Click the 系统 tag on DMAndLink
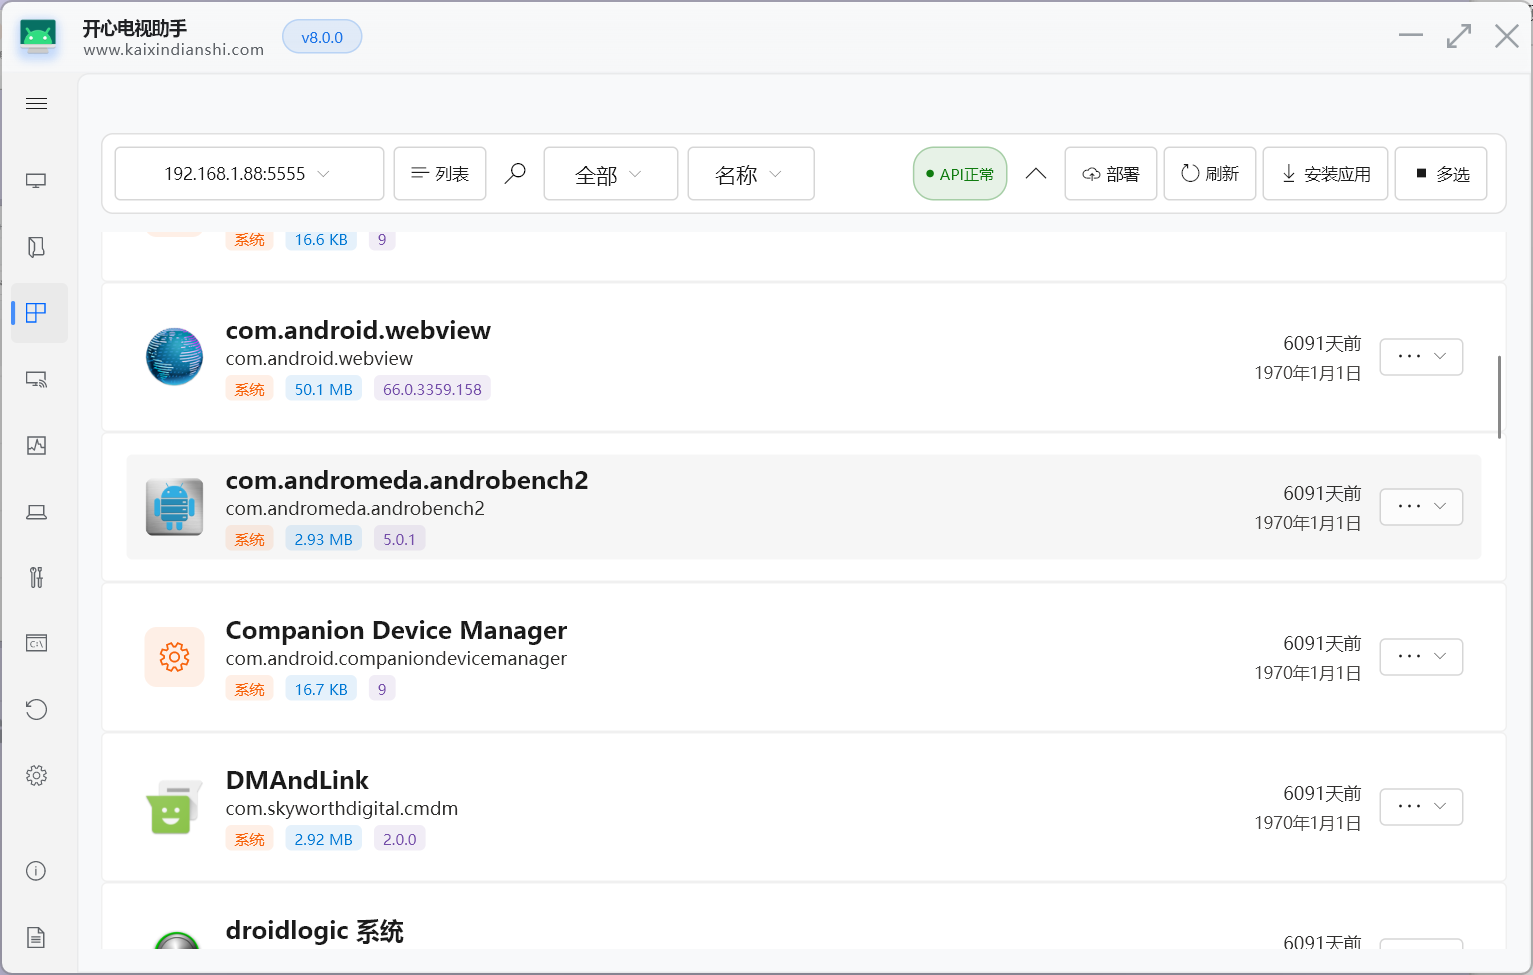The width and height of the screenshot is (1533, 975). point(250,839)
